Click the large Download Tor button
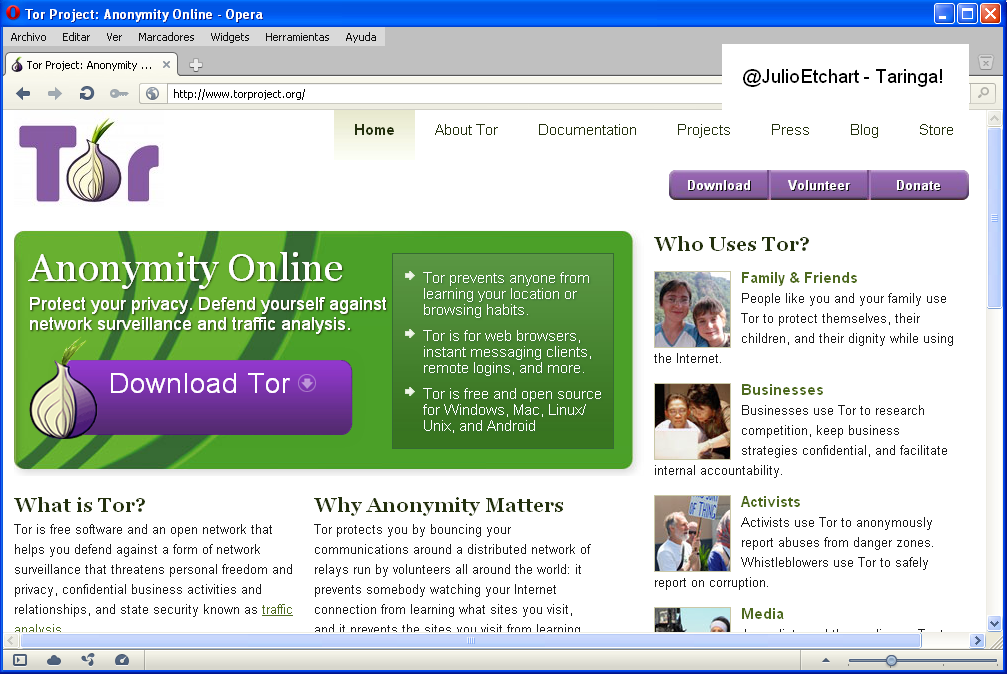The image size is (1007, 674). pos(191,397)
